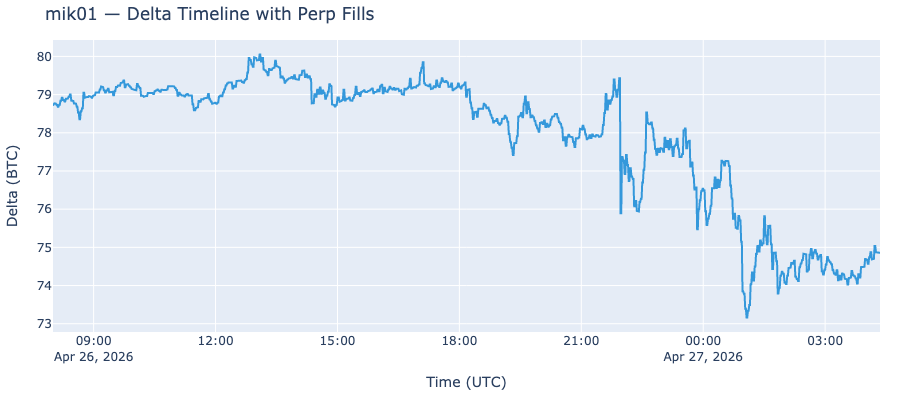Select the 15:00 time tick label
The width and height of the screenshot is (900, 400).
[338, 341]
